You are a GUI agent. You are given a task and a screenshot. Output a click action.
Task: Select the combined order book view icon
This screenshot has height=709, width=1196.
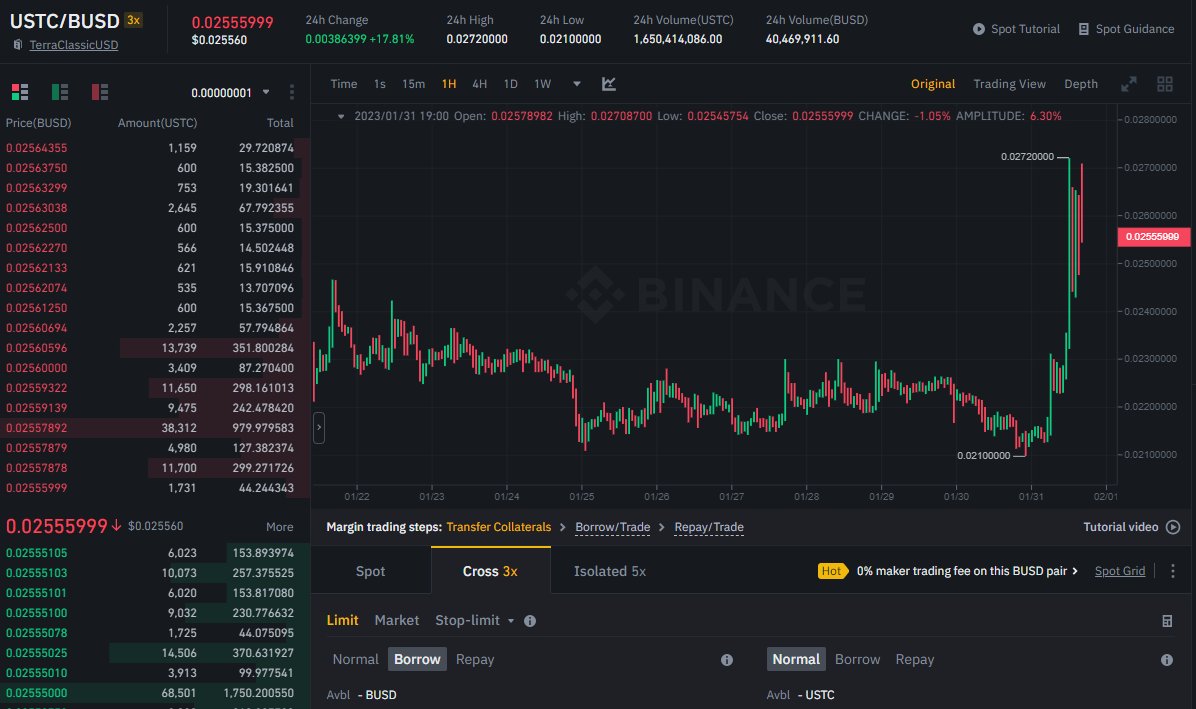click(x=20, y=92)
